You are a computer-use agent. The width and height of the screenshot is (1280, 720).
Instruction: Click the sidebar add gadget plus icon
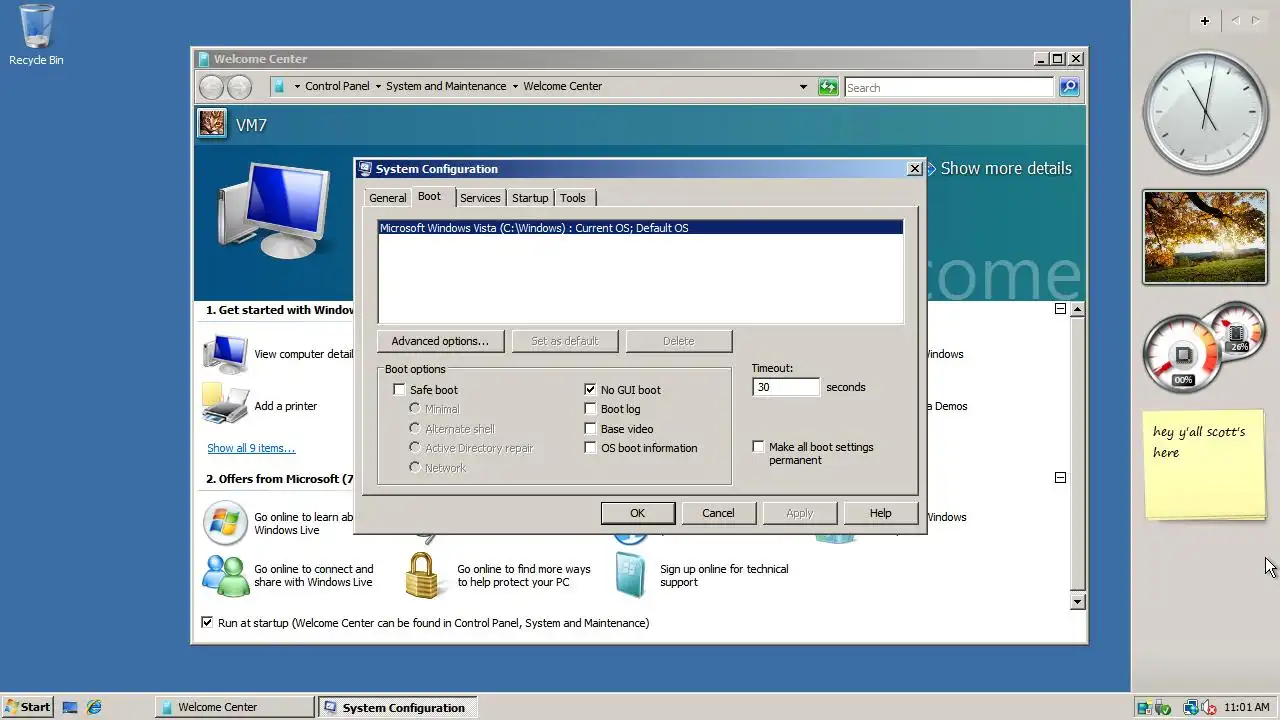[x=1205, y=21]
